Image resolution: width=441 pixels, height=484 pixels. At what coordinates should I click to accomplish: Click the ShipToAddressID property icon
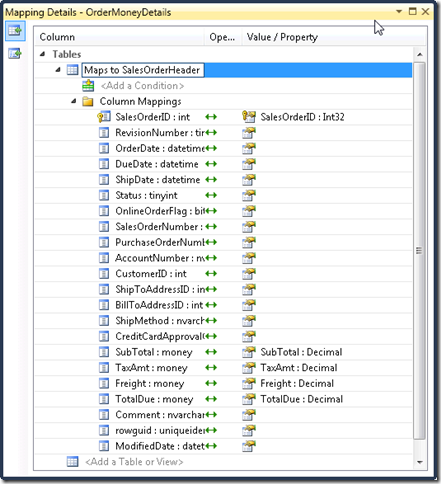pyautogui.click(x=249, y=289)
